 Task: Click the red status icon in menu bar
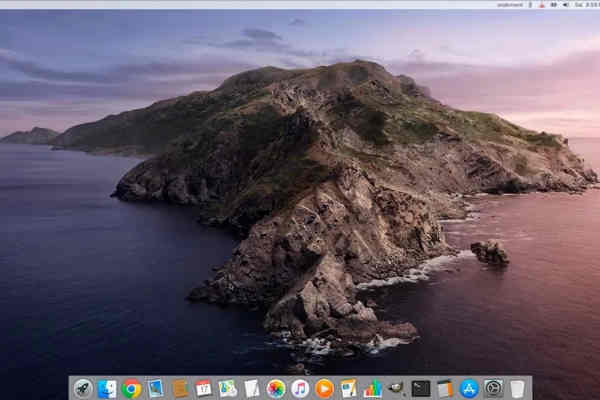pos(541,5)
